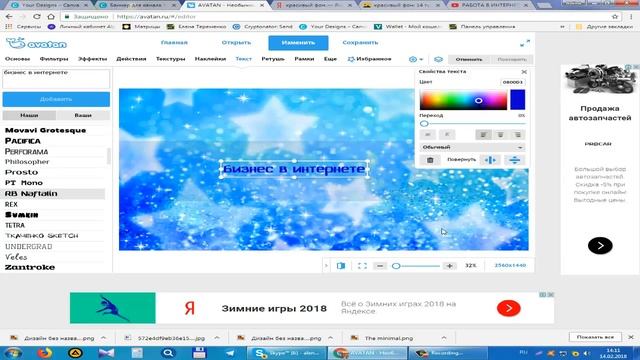
Task: Click the fit-to-screen icon
Action: pyautogui.click(x=362, y=266)
